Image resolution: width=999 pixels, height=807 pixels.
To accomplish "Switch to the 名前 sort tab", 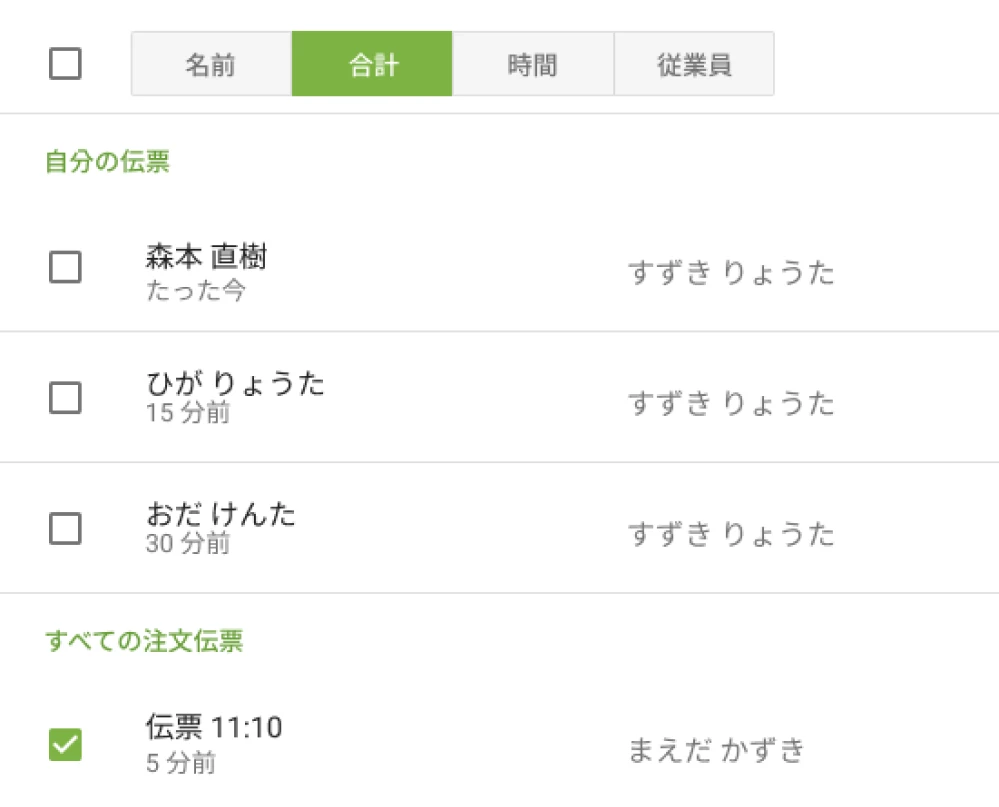I will pos(210,63).
